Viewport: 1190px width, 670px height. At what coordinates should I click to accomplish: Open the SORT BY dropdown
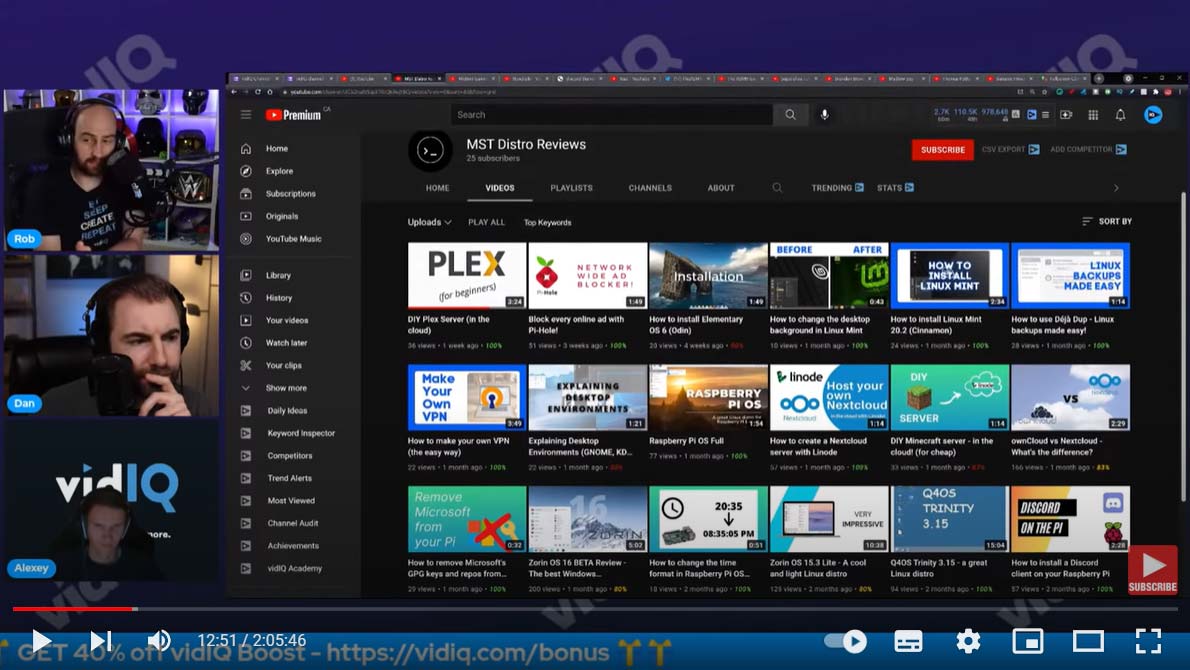point(1107,222)
